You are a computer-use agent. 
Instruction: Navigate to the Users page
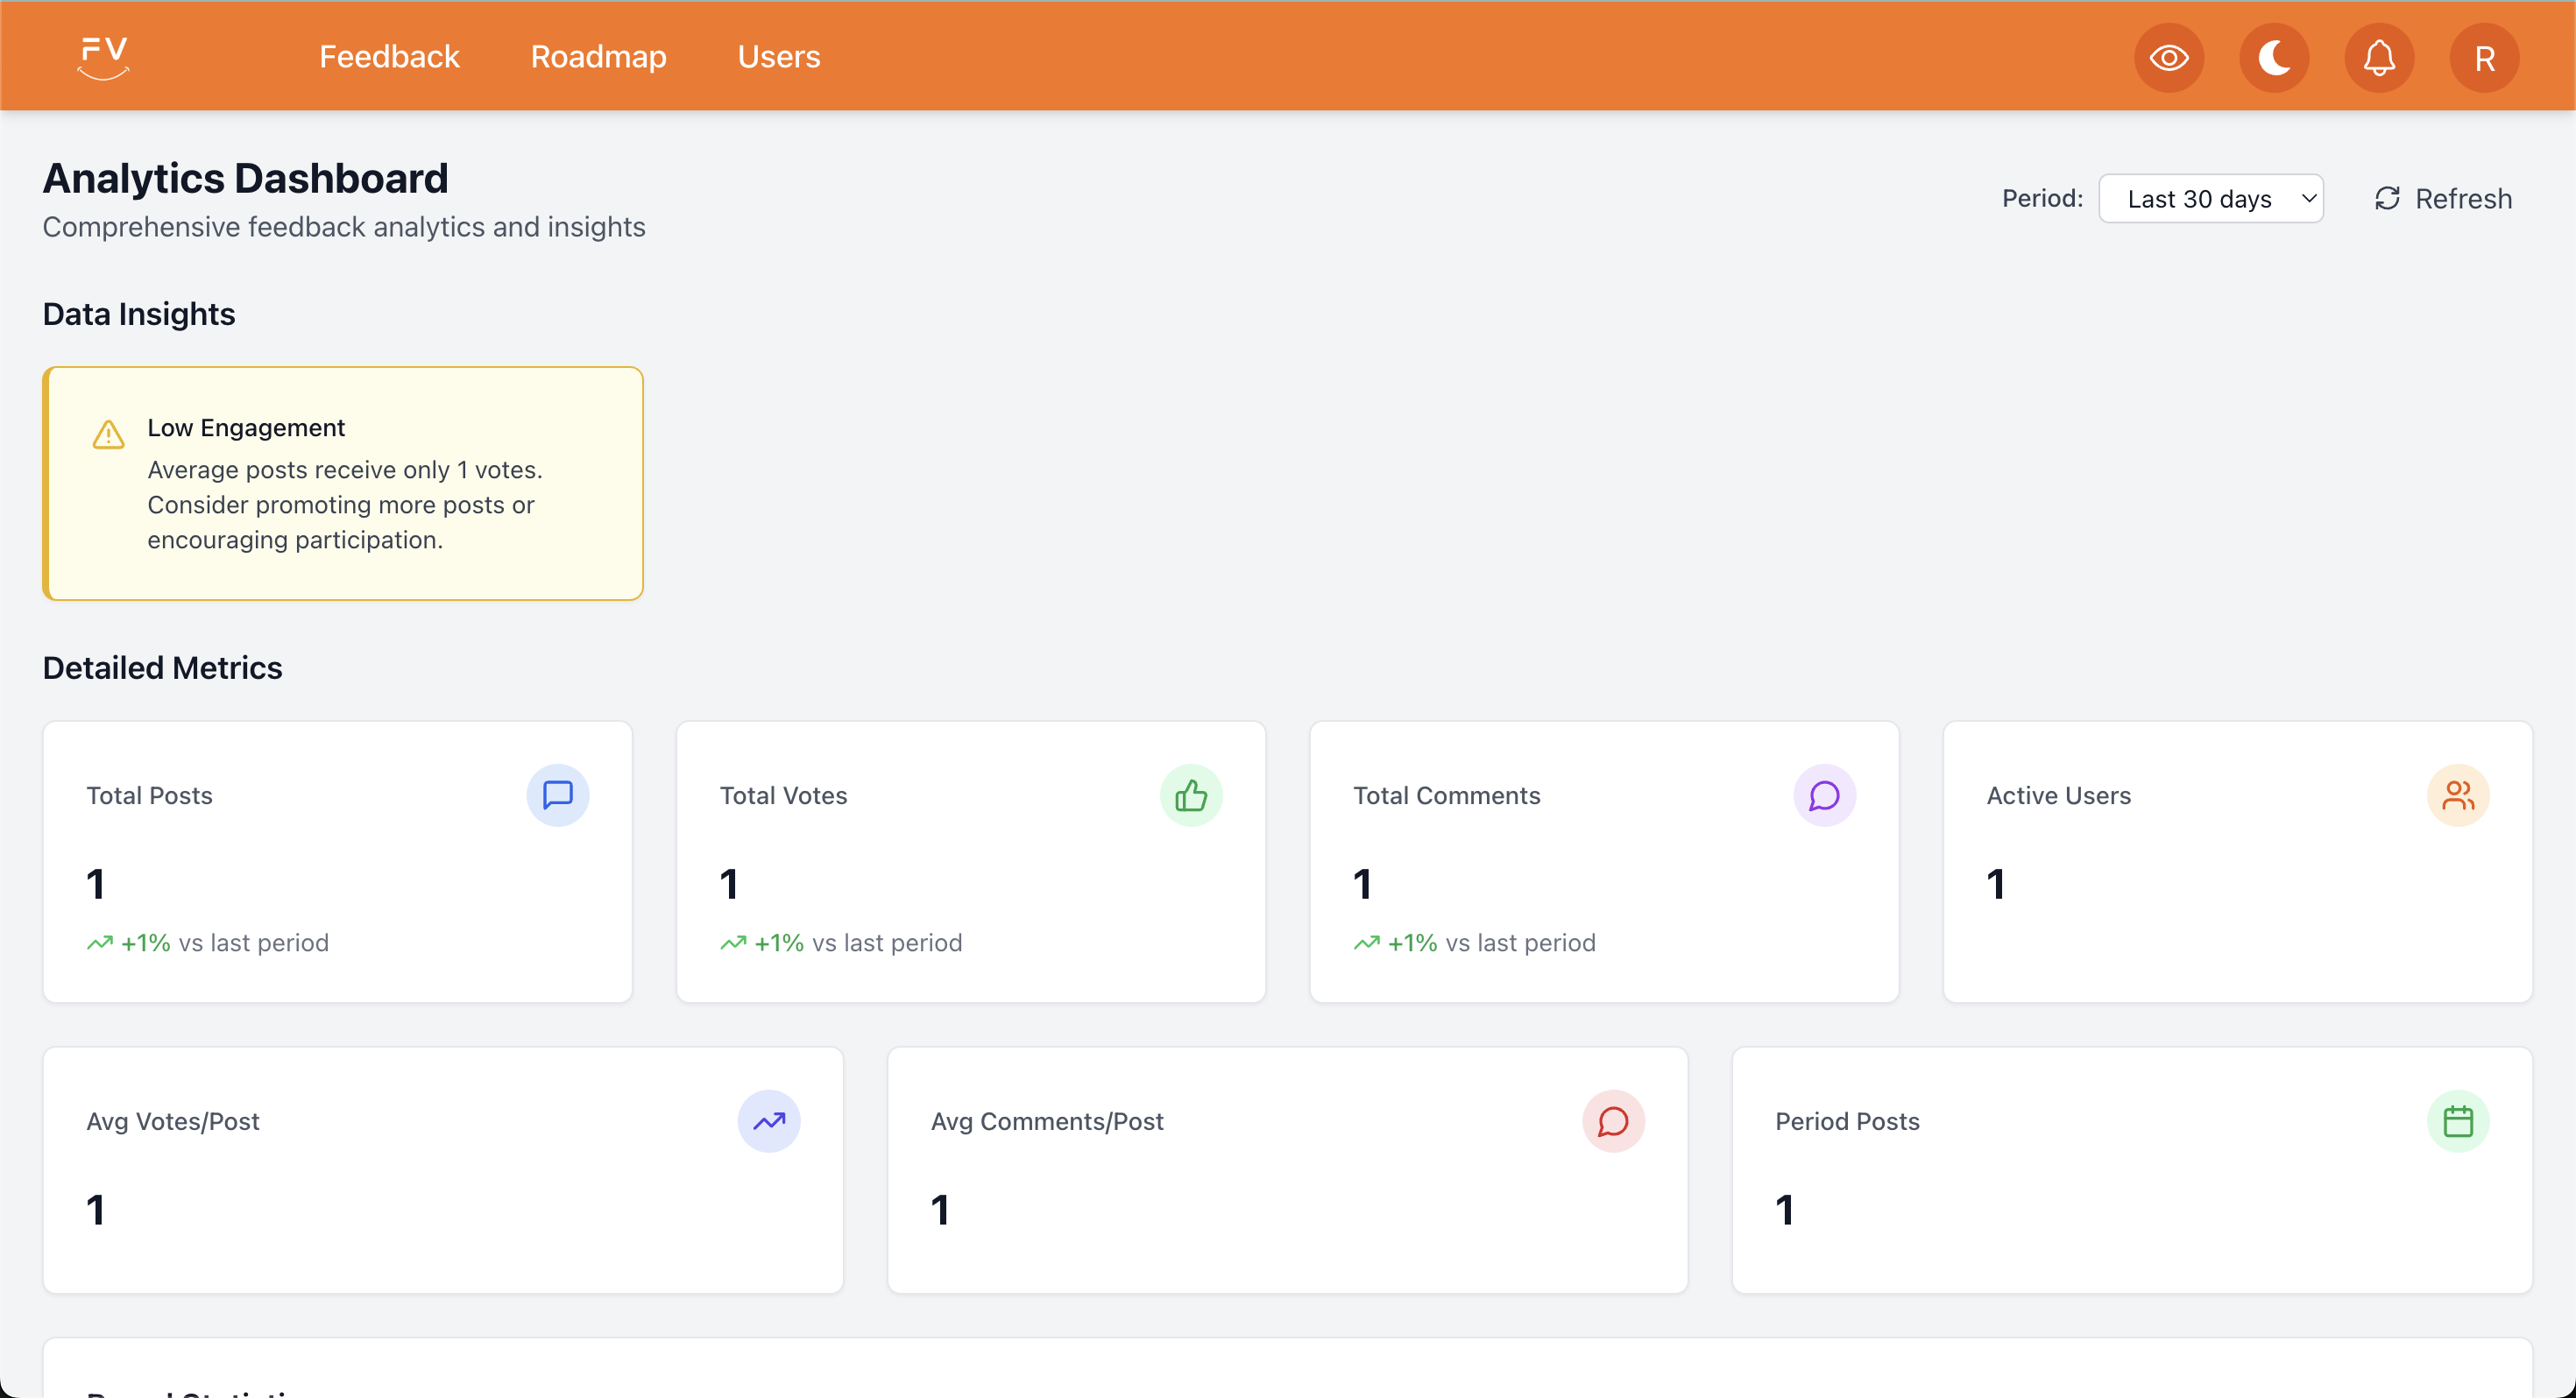(778, 57)
